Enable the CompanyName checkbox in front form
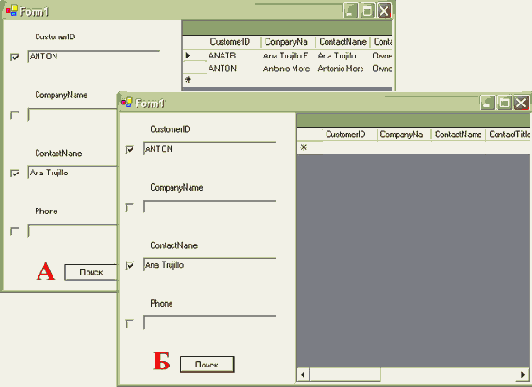The height and width of the screenshot is (387, 532). point(130,207)
